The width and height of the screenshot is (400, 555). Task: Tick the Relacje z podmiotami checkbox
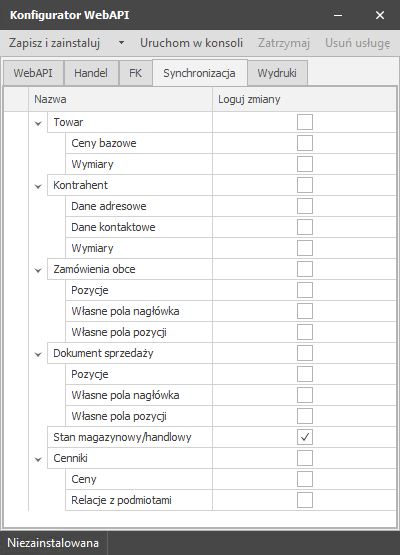pos(305,500)
